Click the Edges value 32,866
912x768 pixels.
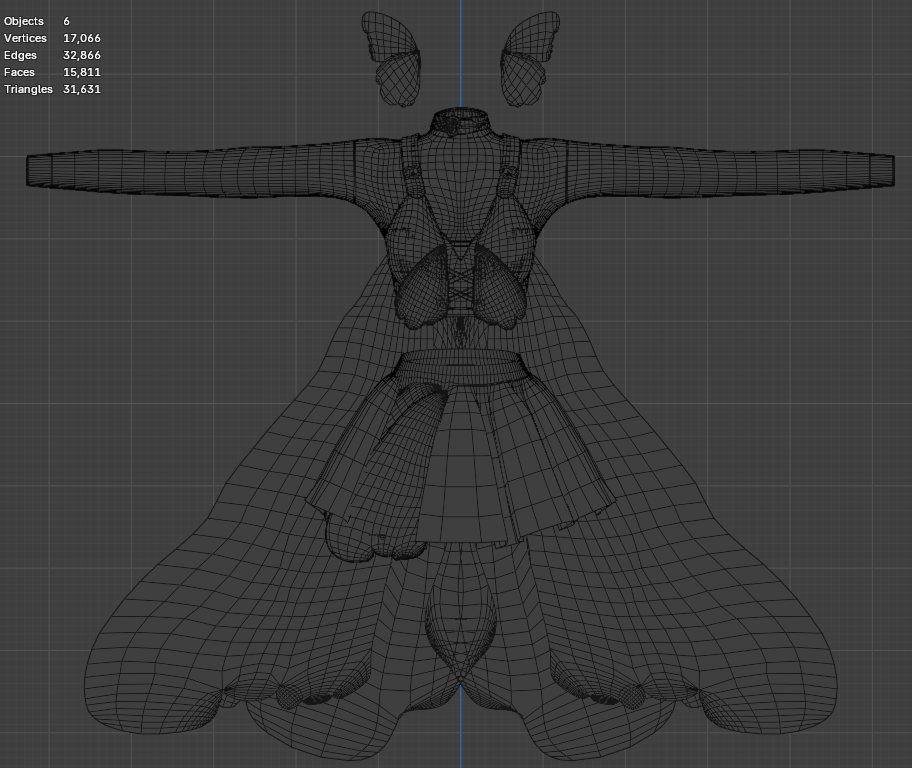81,55
